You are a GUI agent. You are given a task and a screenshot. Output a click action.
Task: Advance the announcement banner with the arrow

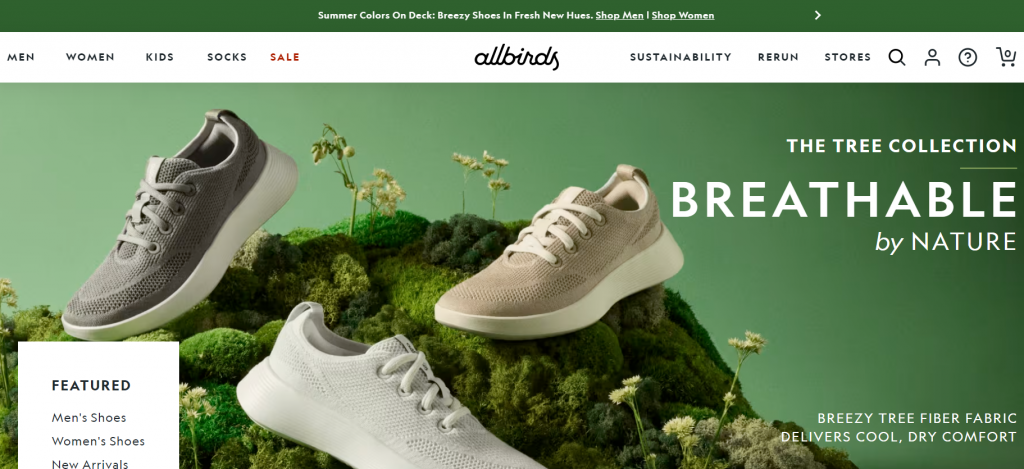tap(817, 15)
